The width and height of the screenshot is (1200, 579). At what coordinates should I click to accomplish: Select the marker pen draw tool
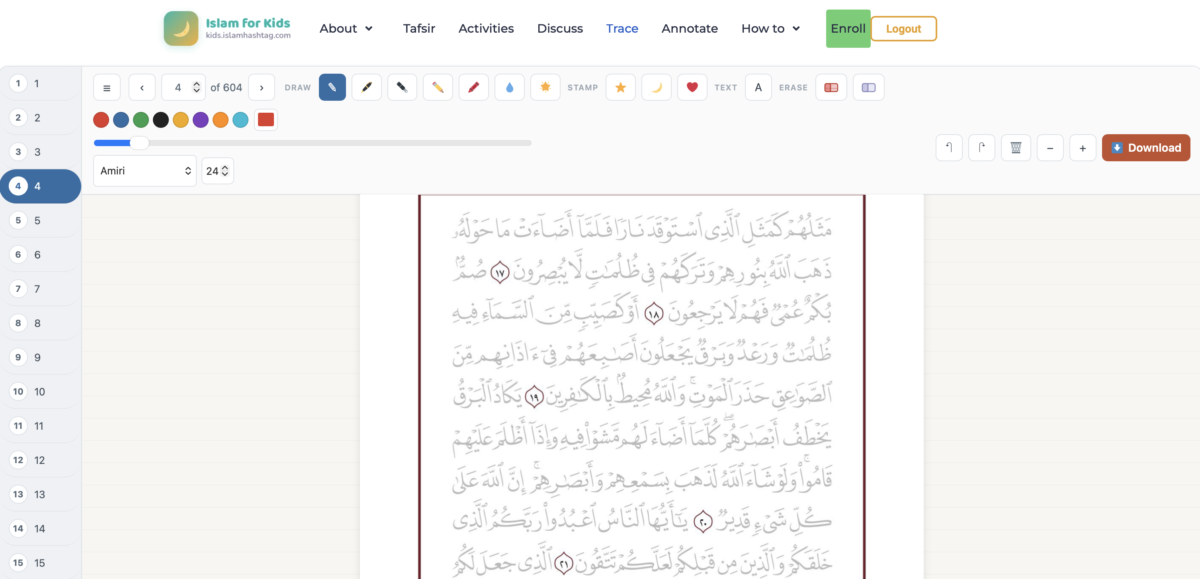[x=402, y=87]
